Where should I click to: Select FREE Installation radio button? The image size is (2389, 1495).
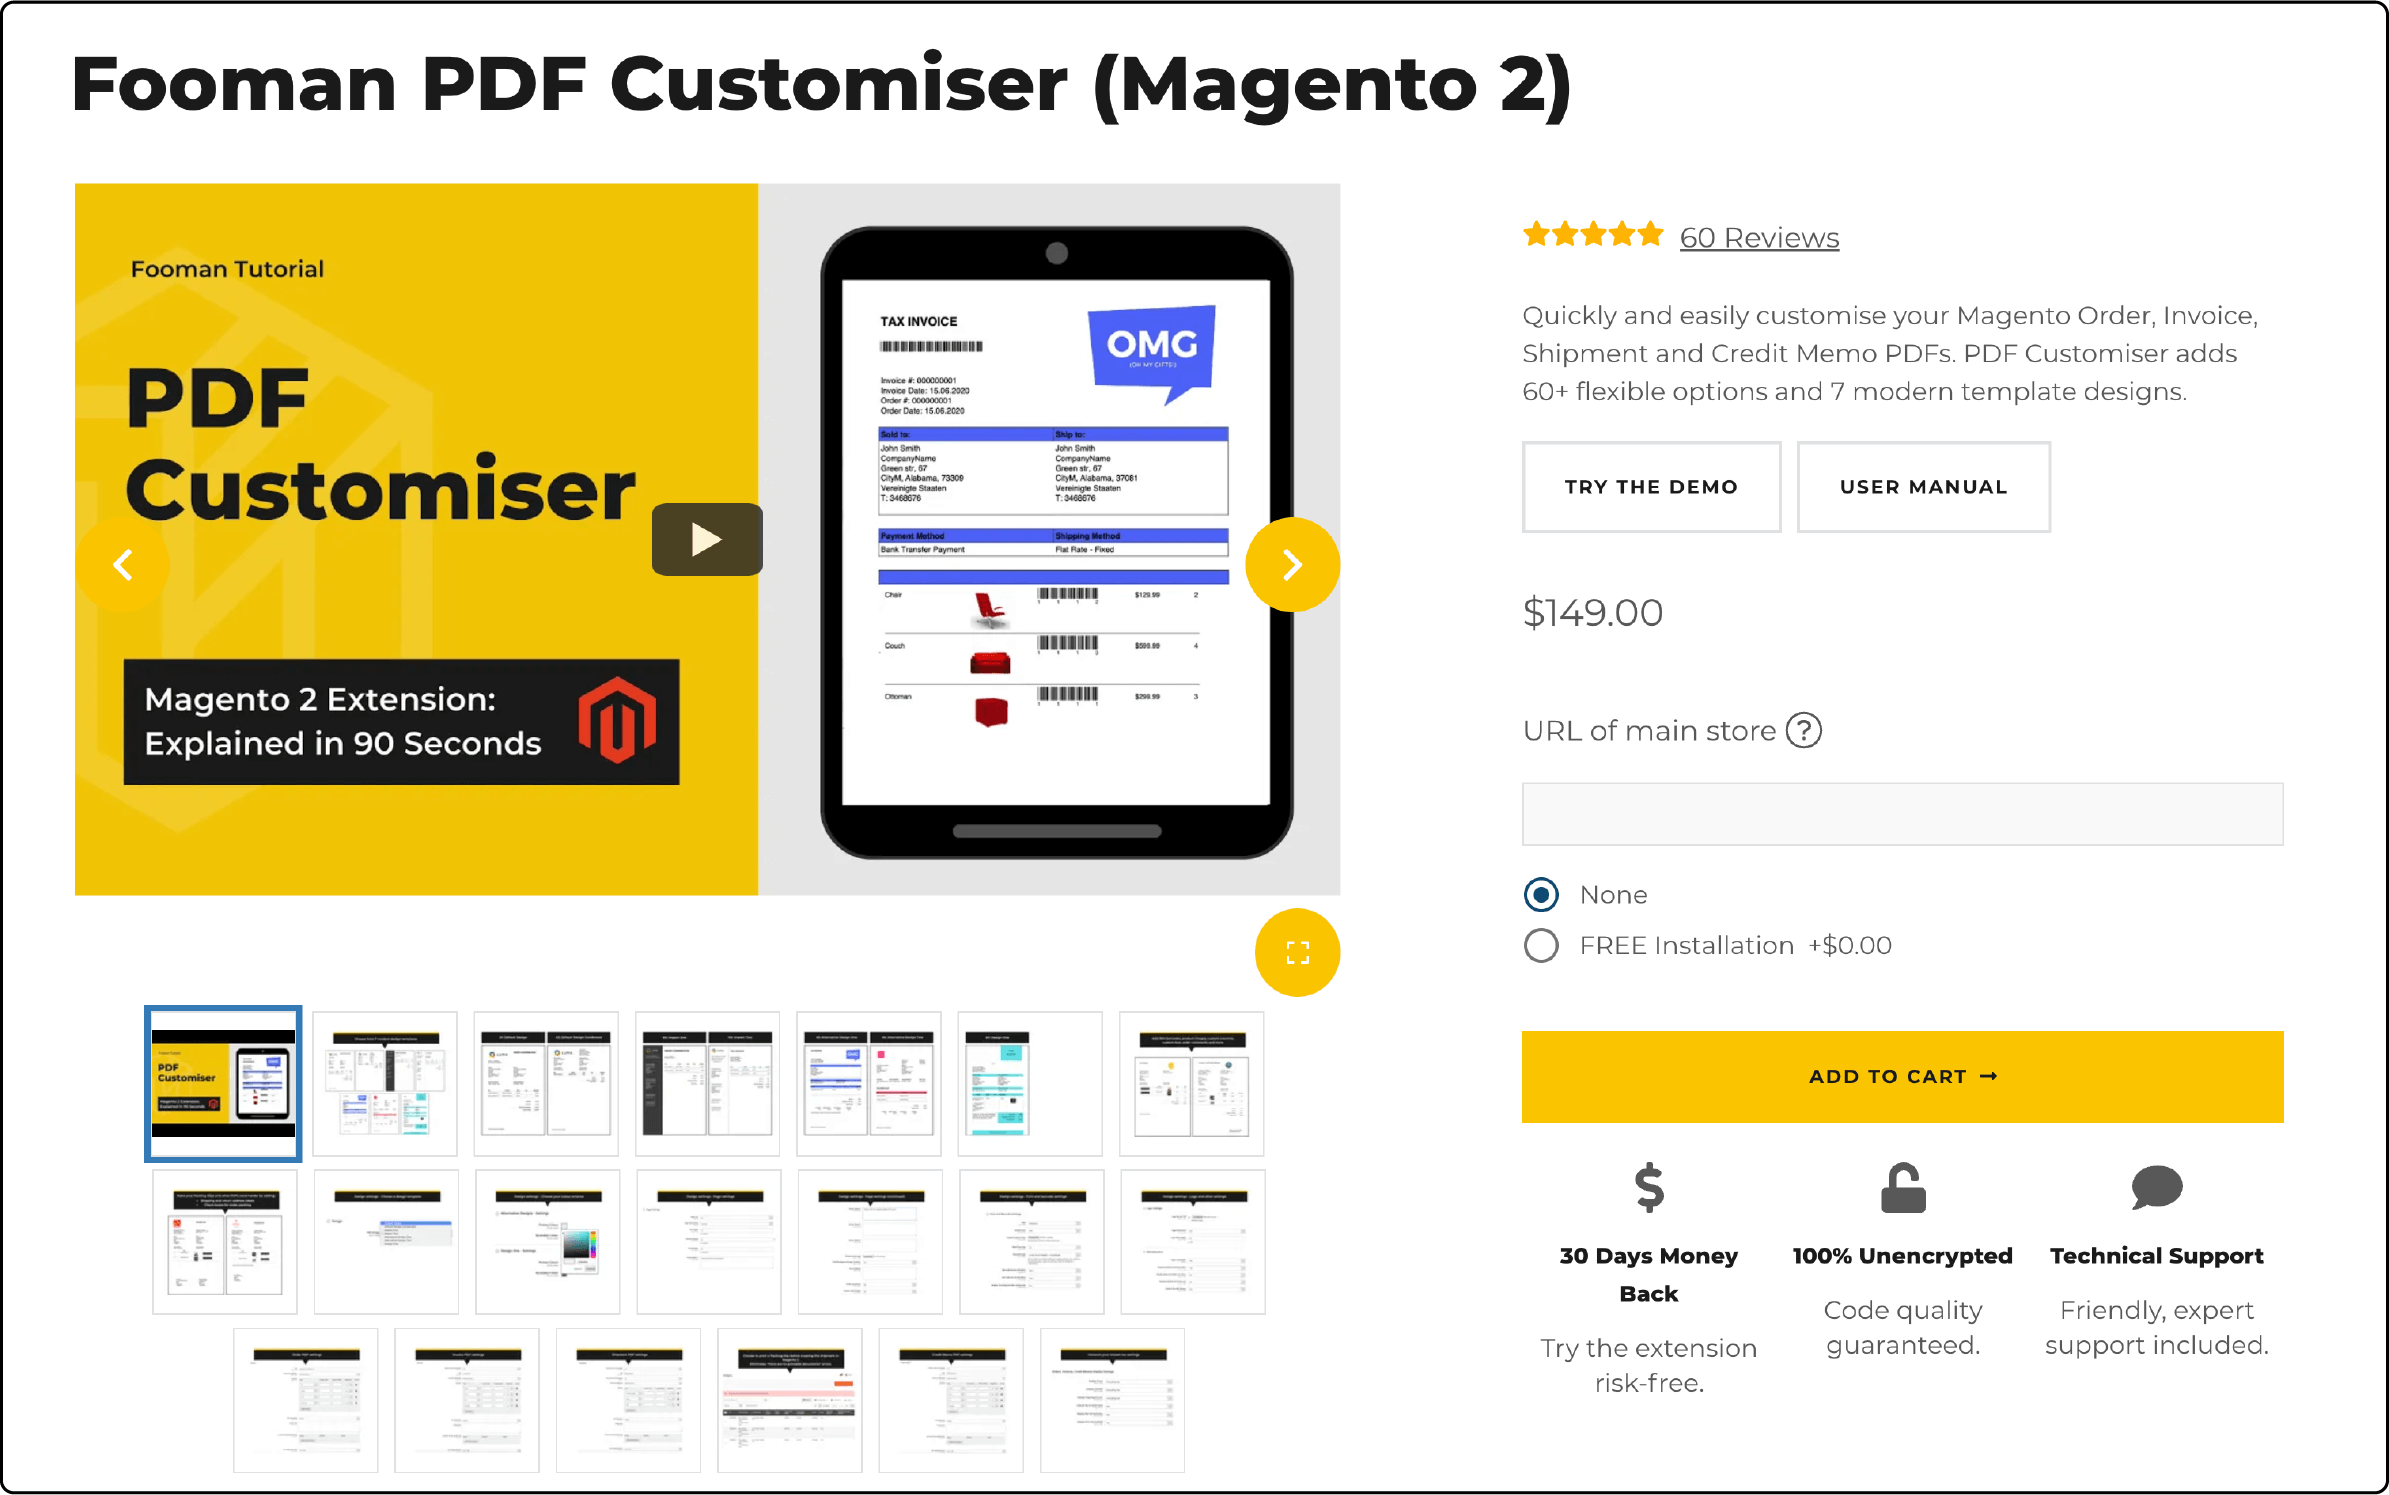pyautogui.click(x=1540, y=944)
